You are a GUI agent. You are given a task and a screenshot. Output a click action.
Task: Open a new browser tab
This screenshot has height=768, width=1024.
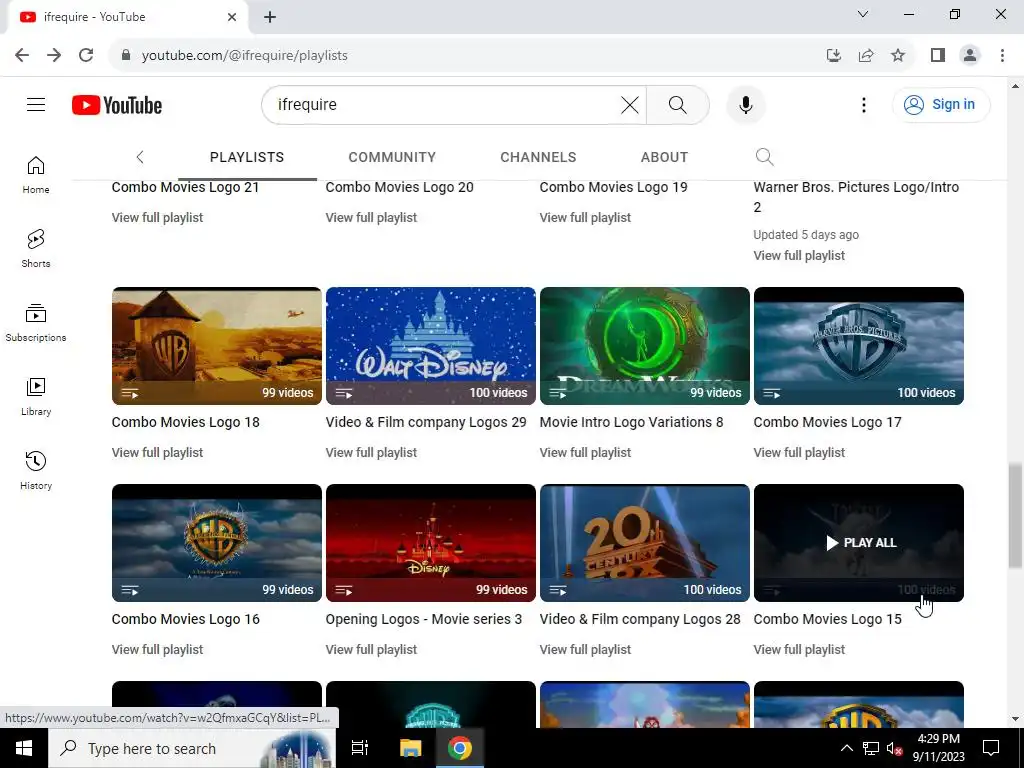pos(270,17)
